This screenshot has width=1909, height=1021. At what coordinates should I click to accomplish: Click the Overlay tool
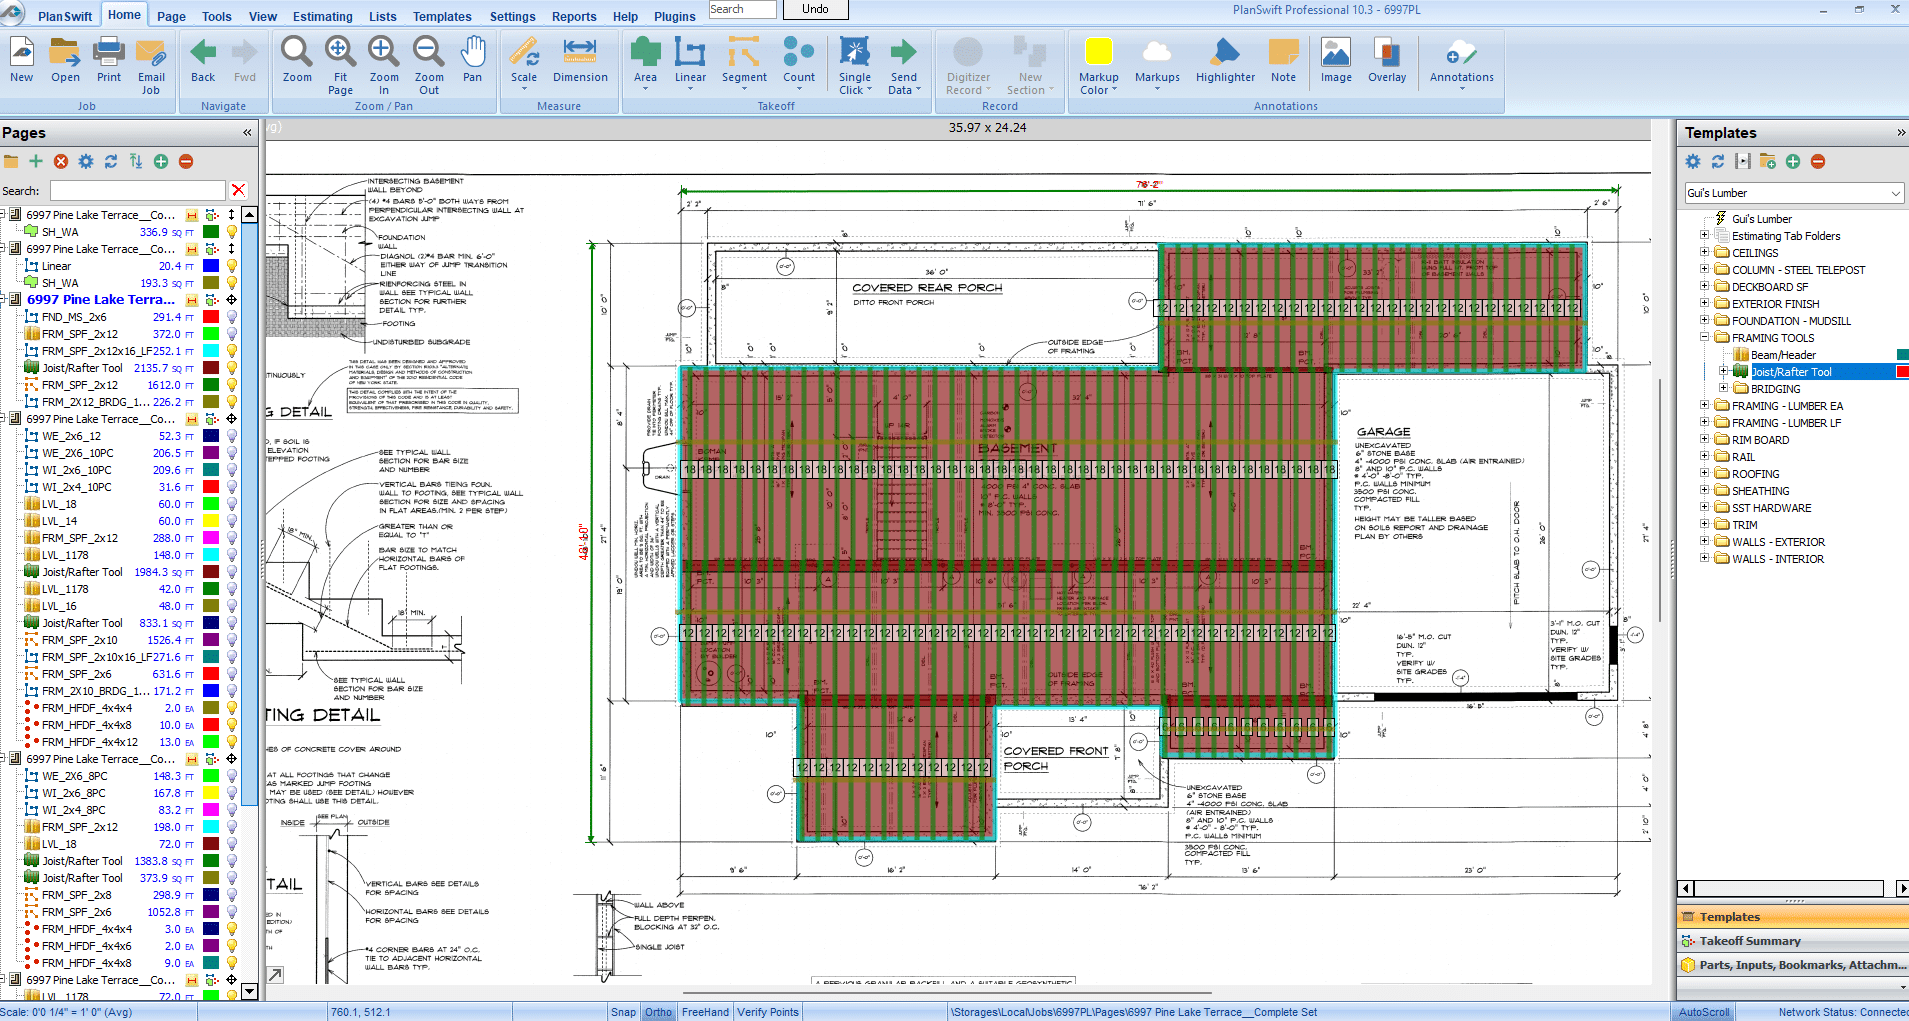(x=1387, y=62)
